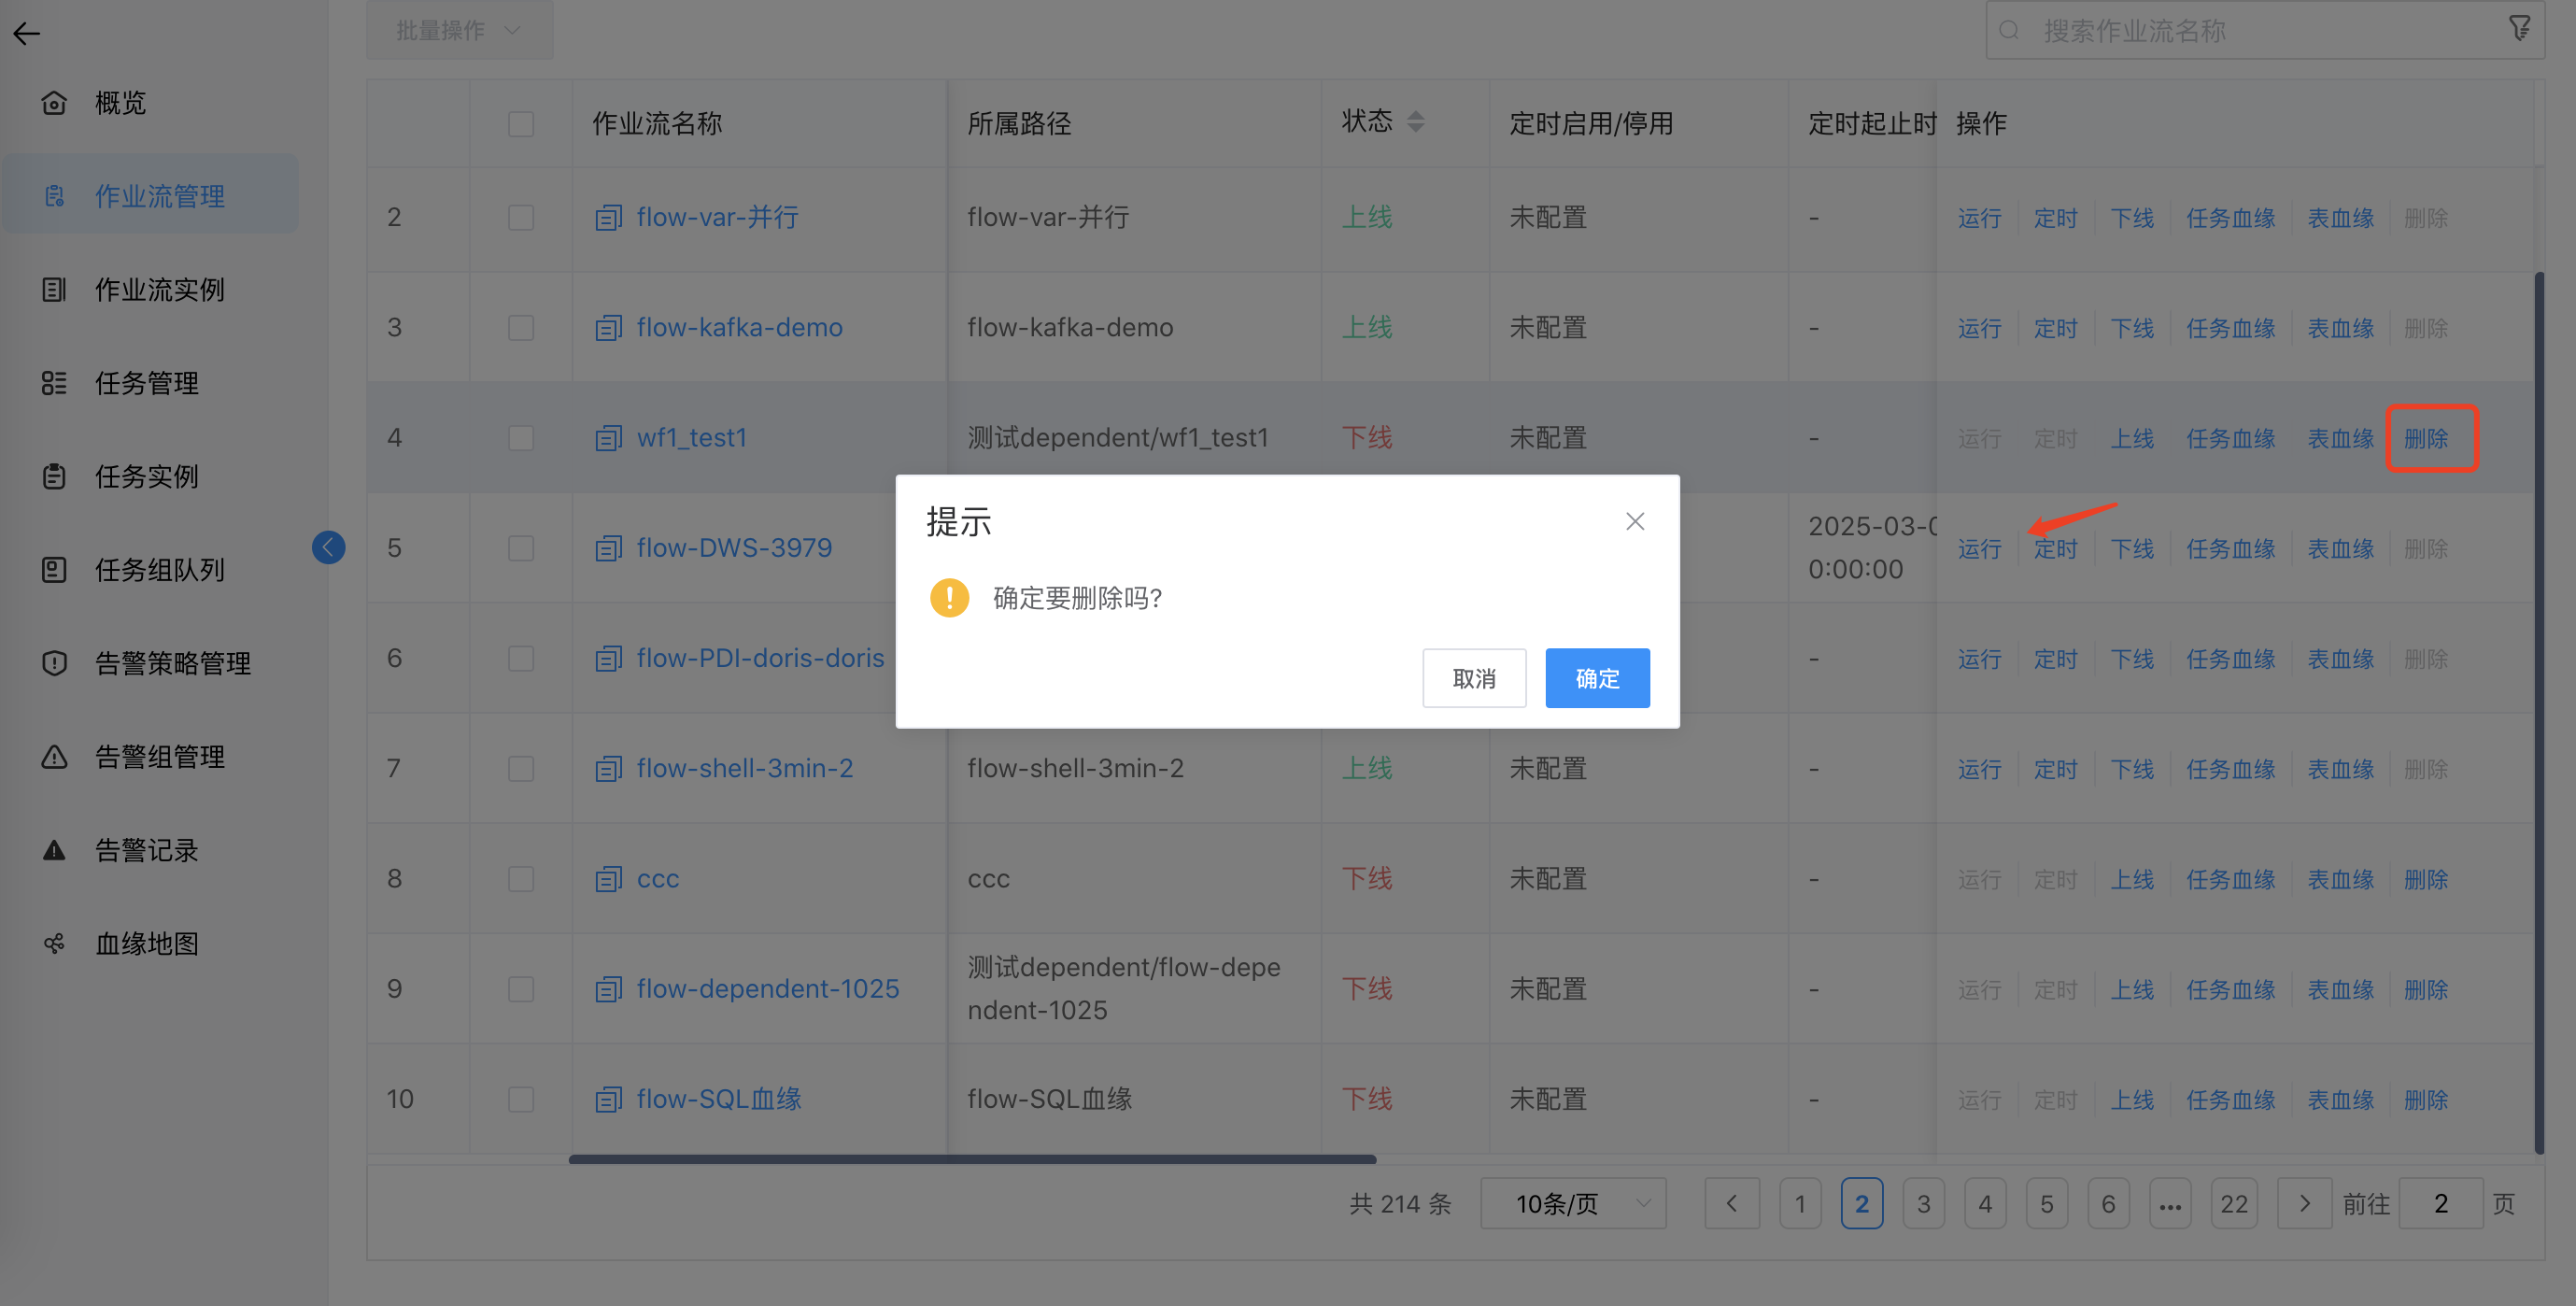The width and height of the screenshot is (2576, 1306).
Task: Switch to 告警记录 page
Action: [x=146, y=850]
